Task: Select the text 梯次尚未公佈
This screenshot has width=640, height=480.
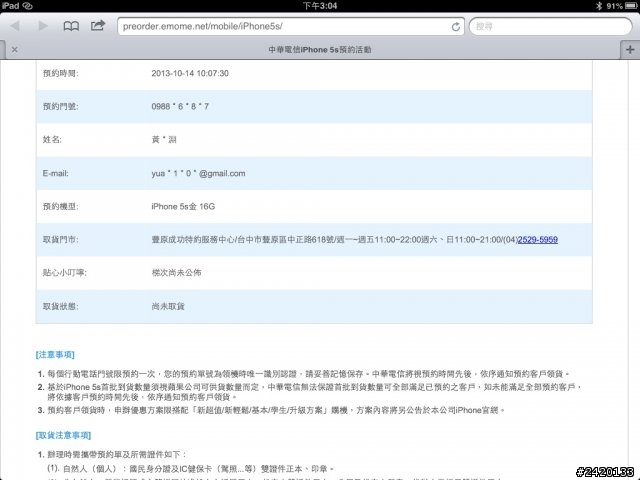Action: tap(176, 273)
